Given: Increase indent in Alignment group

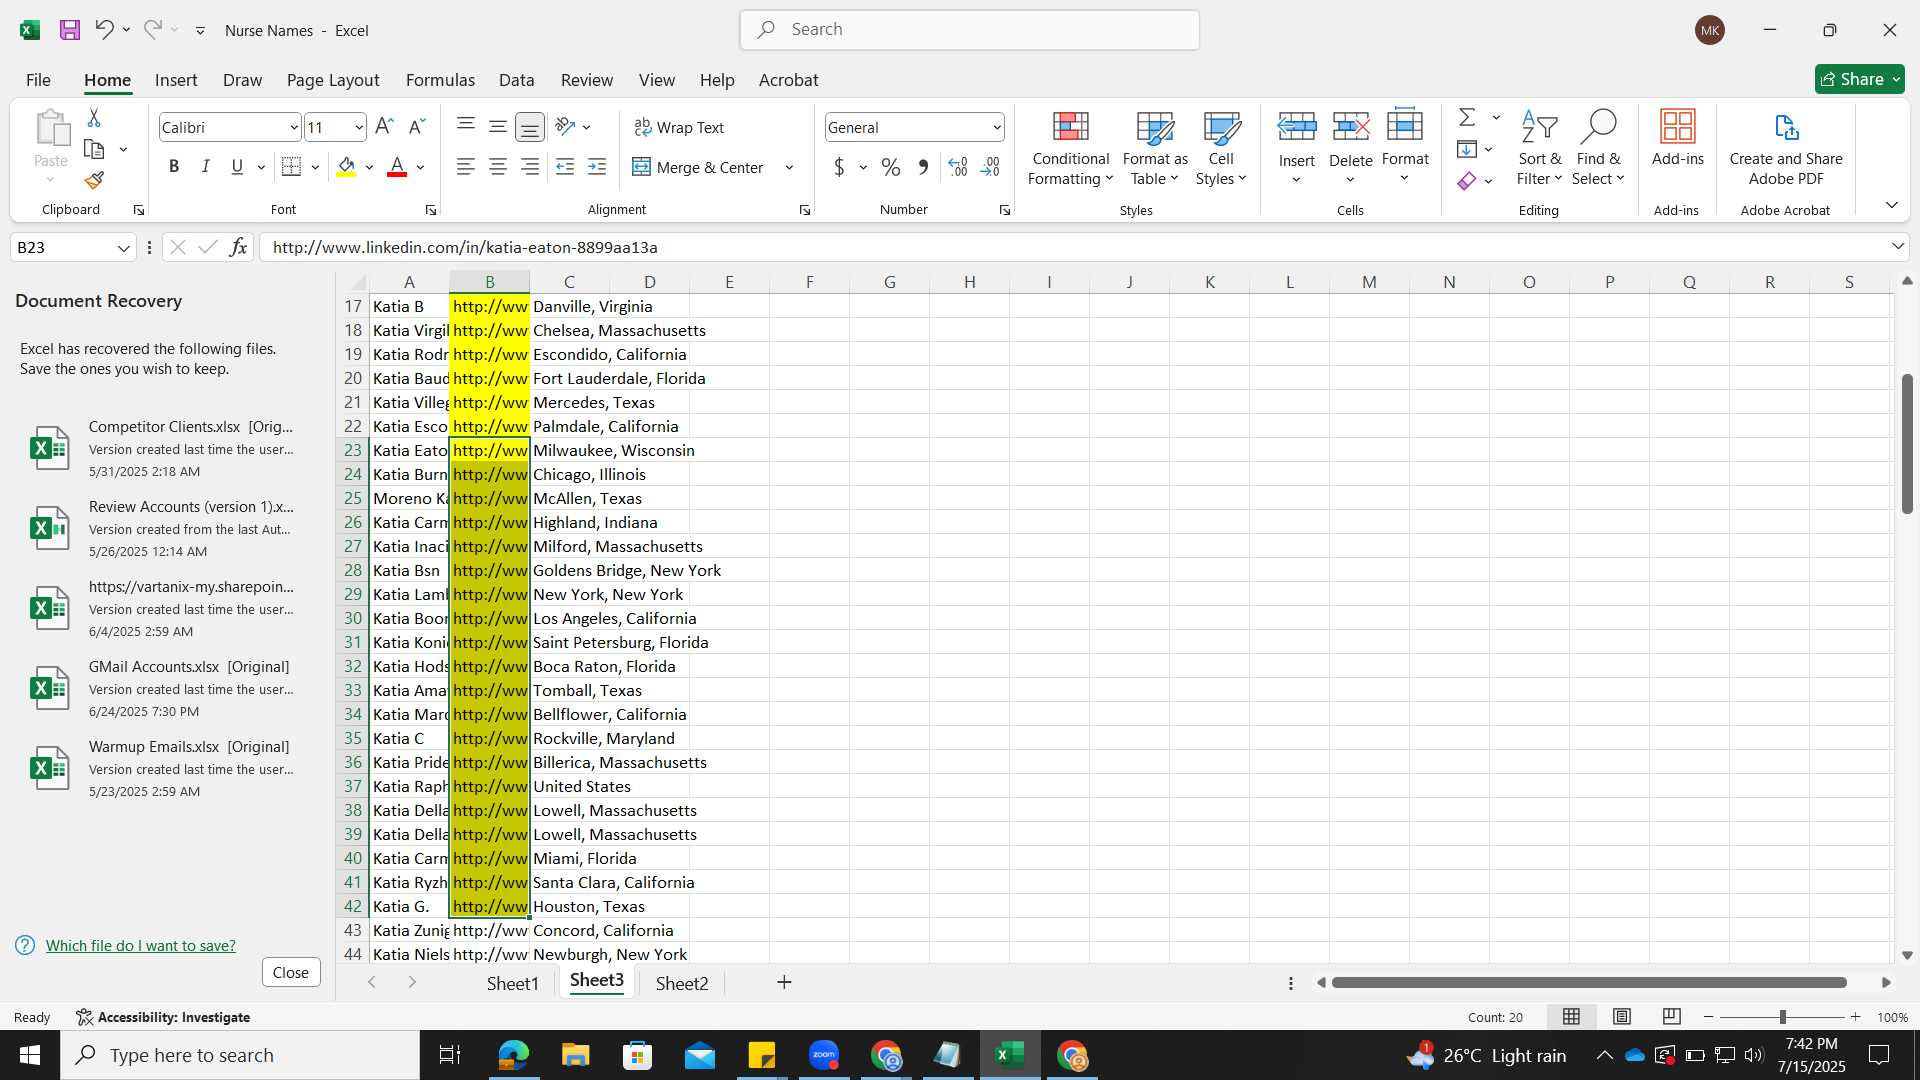Looking at the screenshot, I should (x=597, y=167).
